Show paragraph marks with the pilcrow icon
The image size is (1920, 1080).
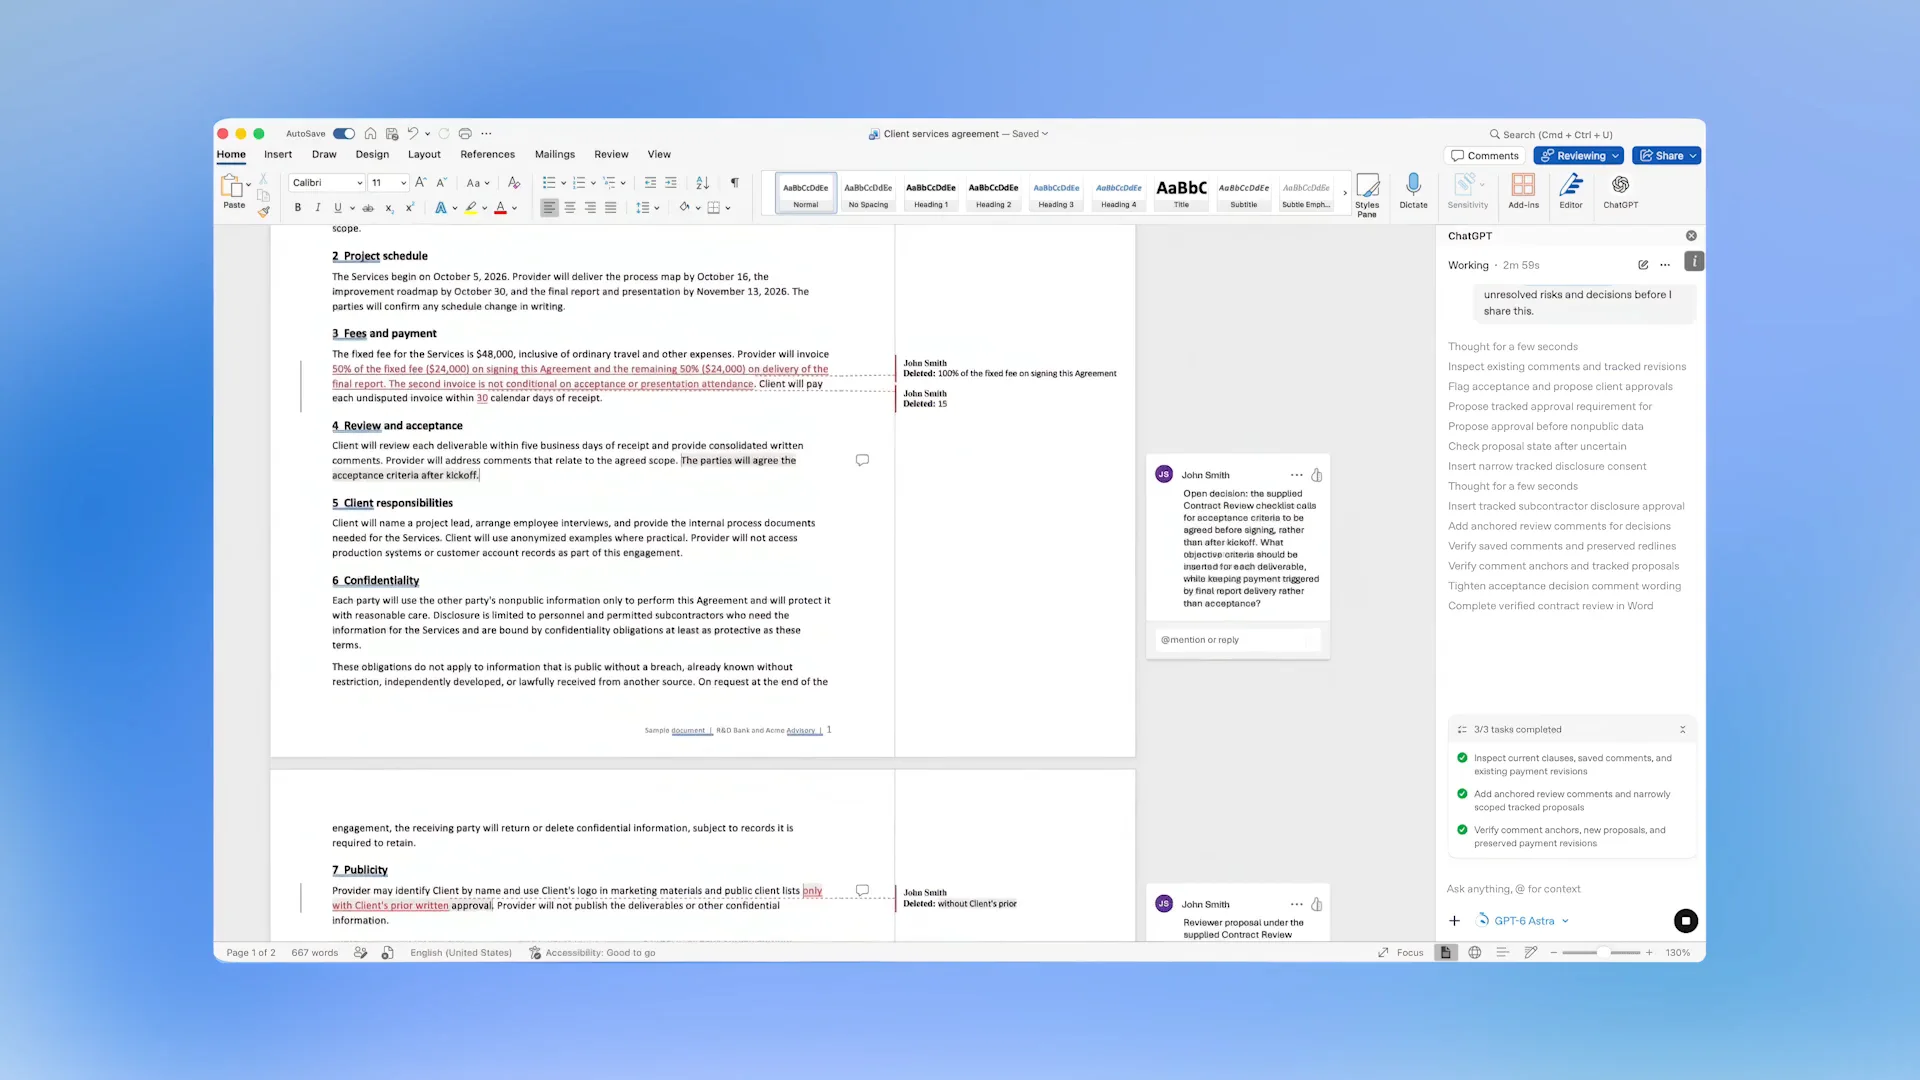(x=734, y=183)
